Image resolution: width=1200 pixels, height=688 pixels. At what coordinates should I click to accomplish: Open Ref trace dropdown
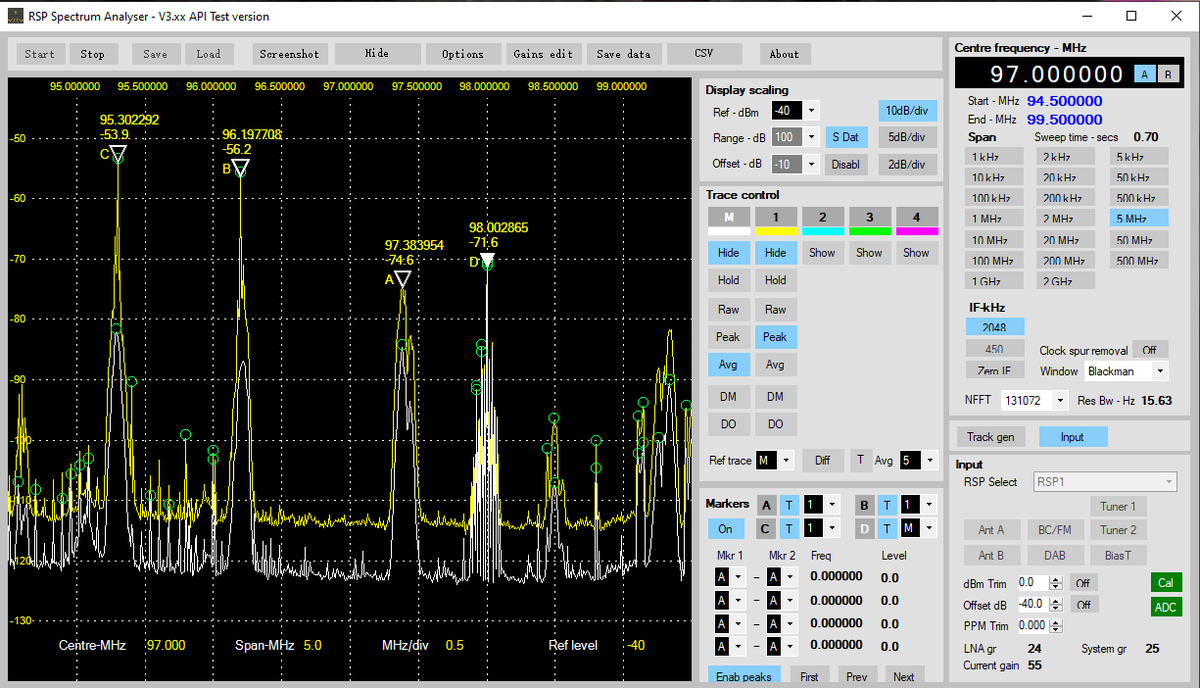coord(786,460)
